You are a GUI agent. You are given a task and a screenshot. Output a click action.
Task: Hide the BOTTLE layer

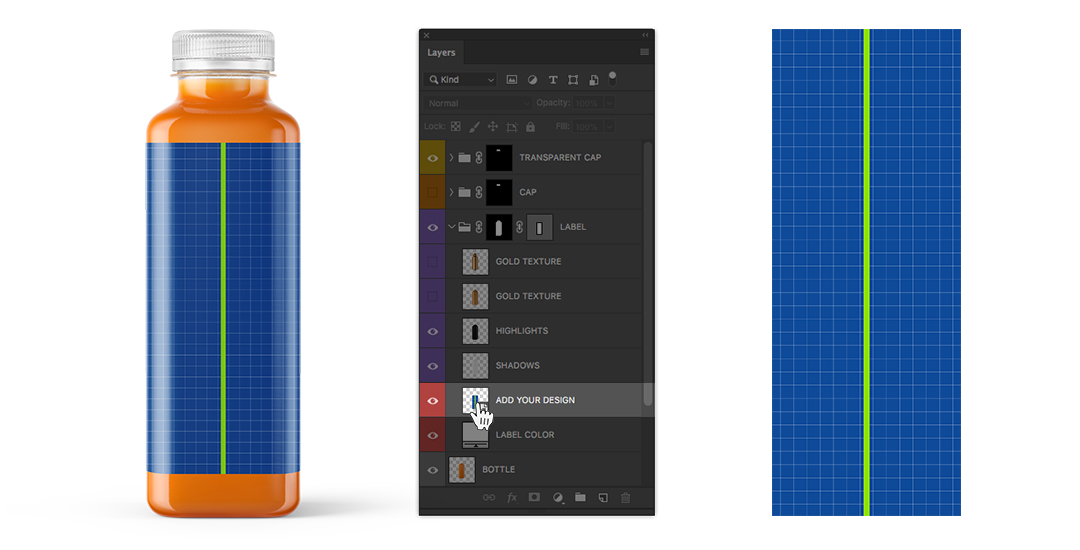tap(433, 470)
